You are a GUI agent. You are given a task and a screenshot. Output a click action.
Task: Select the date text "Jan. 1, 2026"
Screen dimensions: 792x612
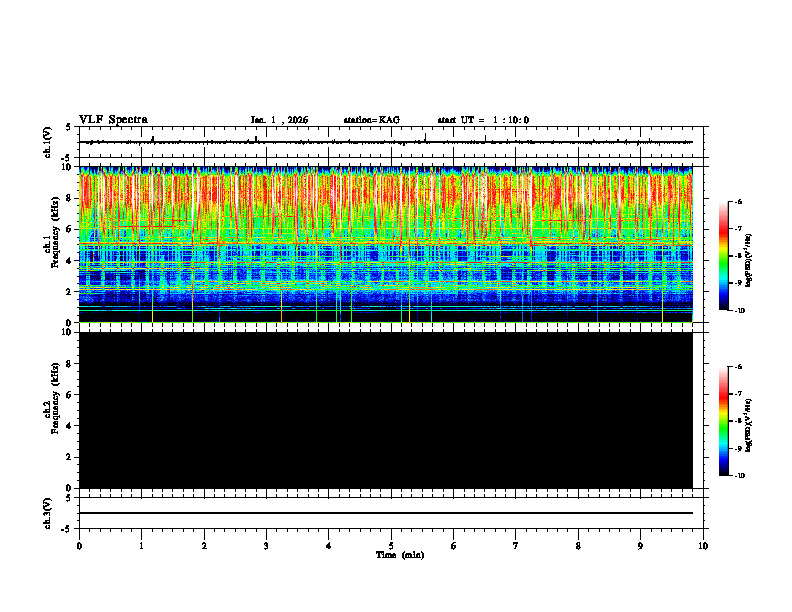coord(279,120)
